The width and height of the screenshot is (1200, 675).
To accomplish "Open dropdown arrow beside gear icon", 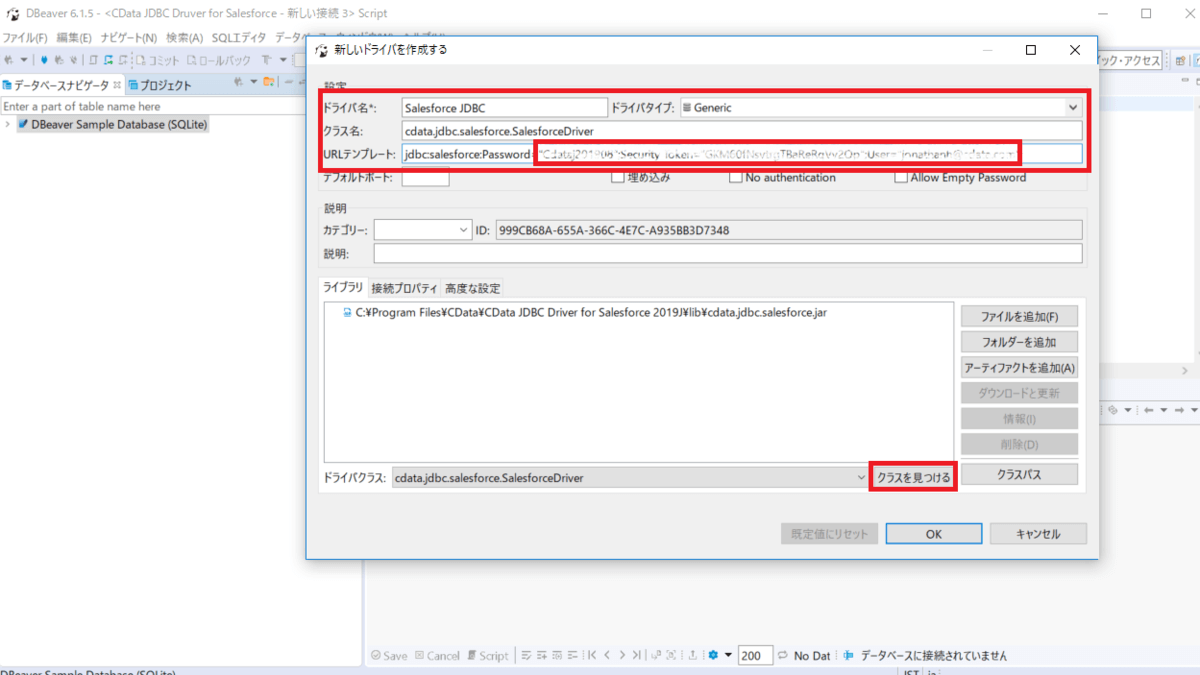I will click(729, 655).
